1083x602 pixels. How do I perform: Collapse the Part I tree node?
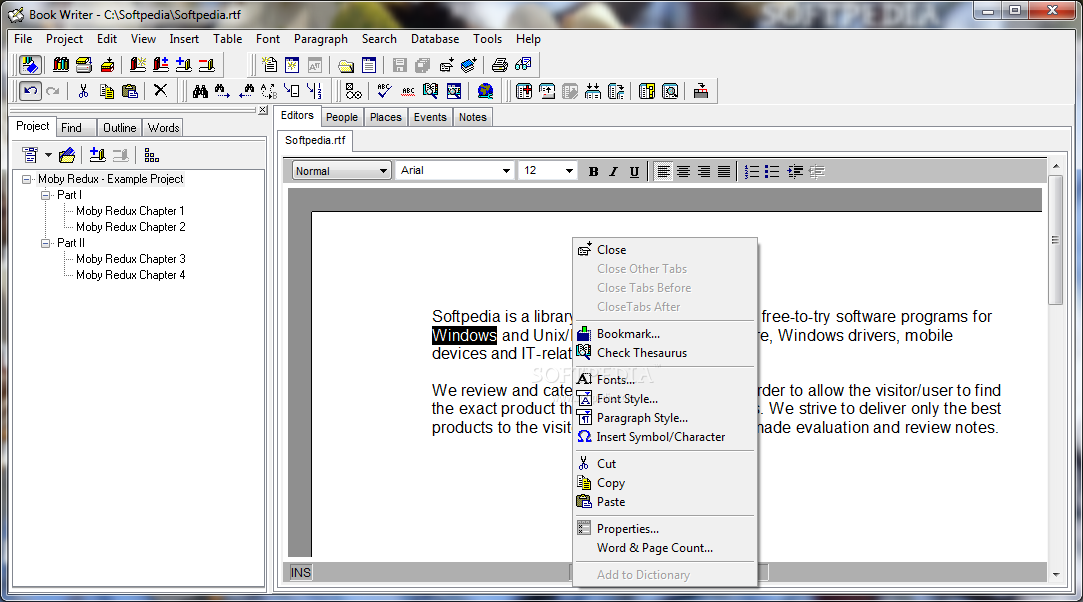(46, 195)
